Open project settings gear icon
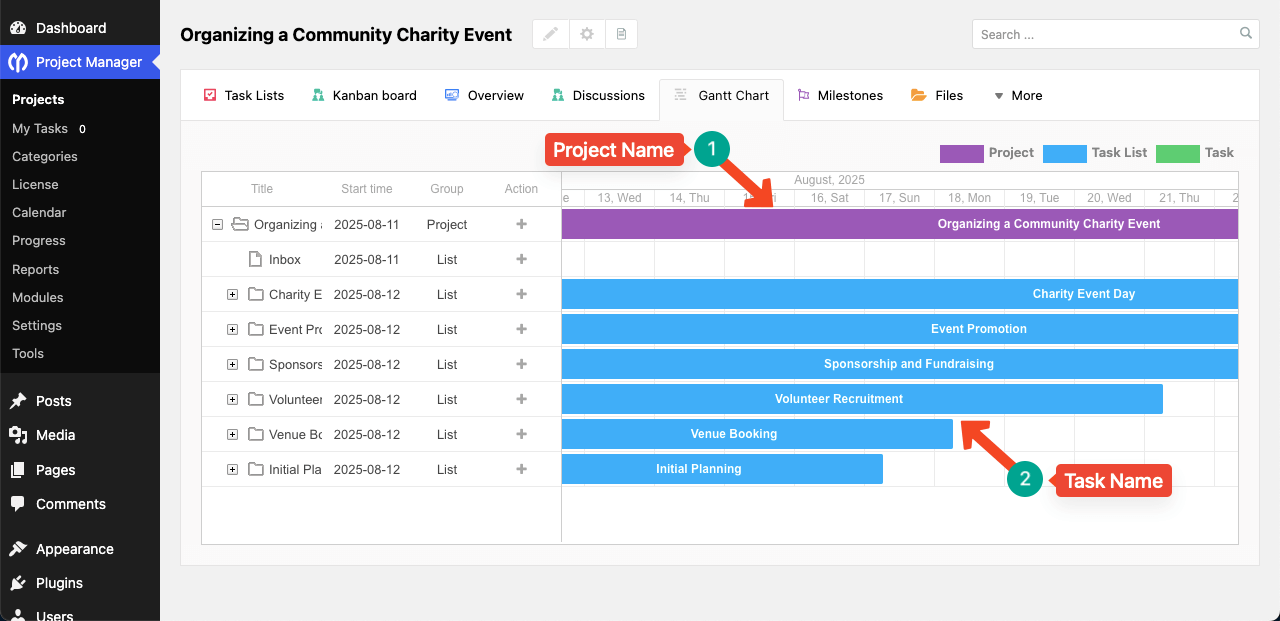Screen dimensions: 1280x621 coord(587,34)
